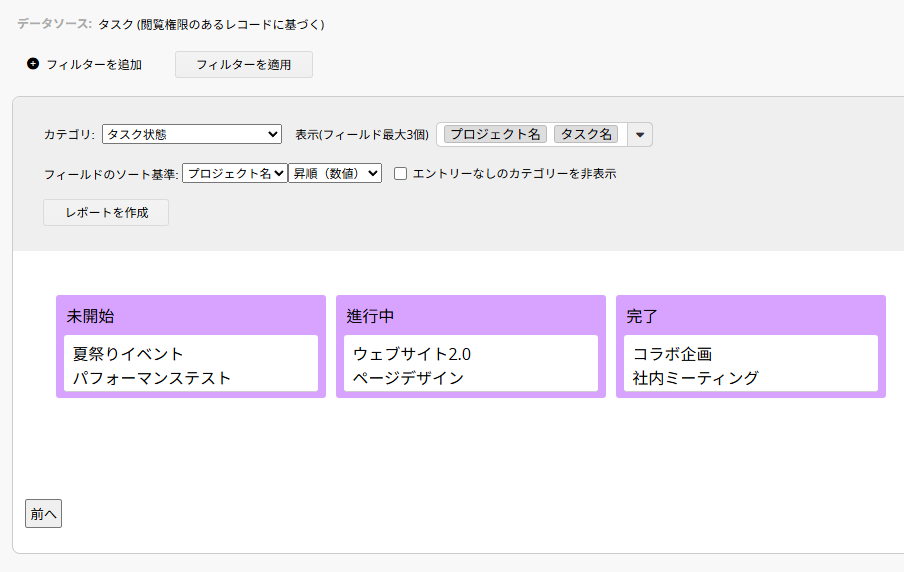Expand the display fields dropdown arrow
This screenshot has width=904, height=572.
point(640,135)
